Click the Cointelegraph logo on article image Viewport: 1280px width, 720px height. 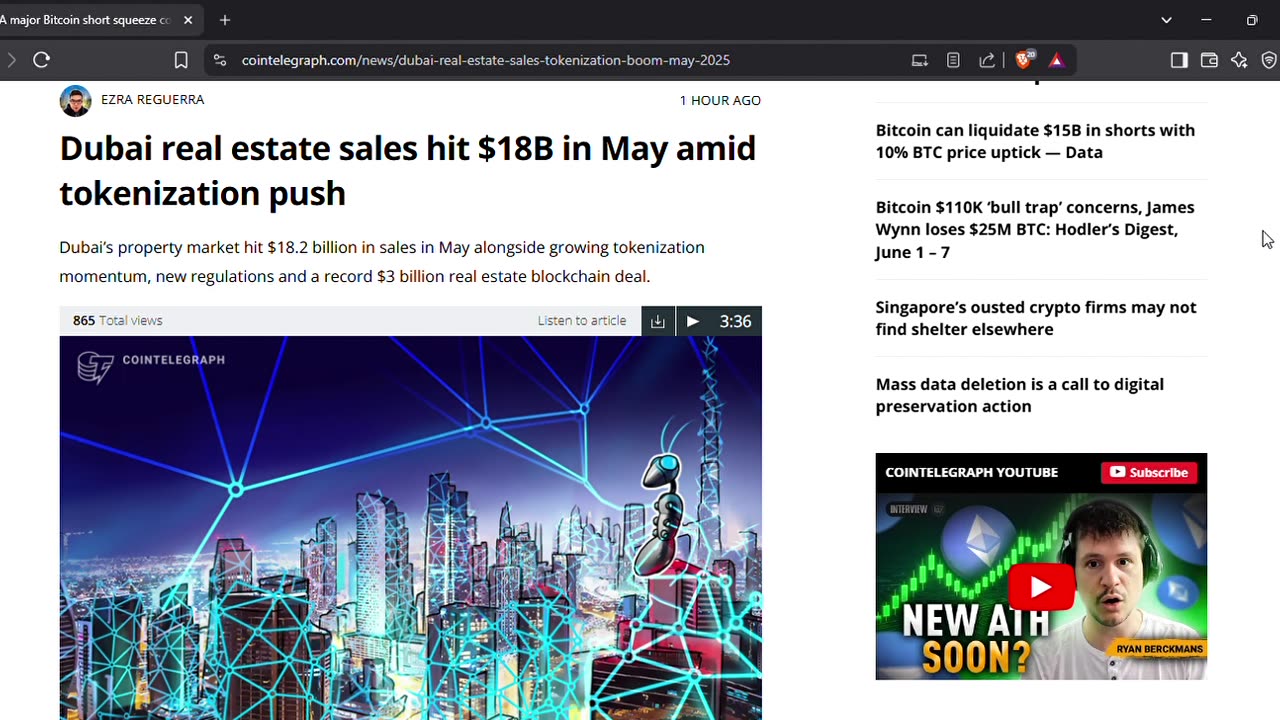151,367
